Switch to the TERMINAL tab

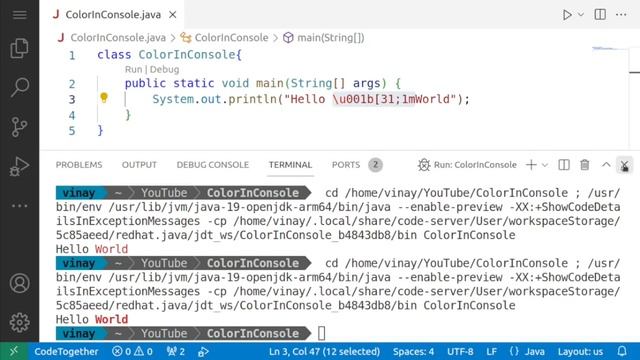click(290, 165)
